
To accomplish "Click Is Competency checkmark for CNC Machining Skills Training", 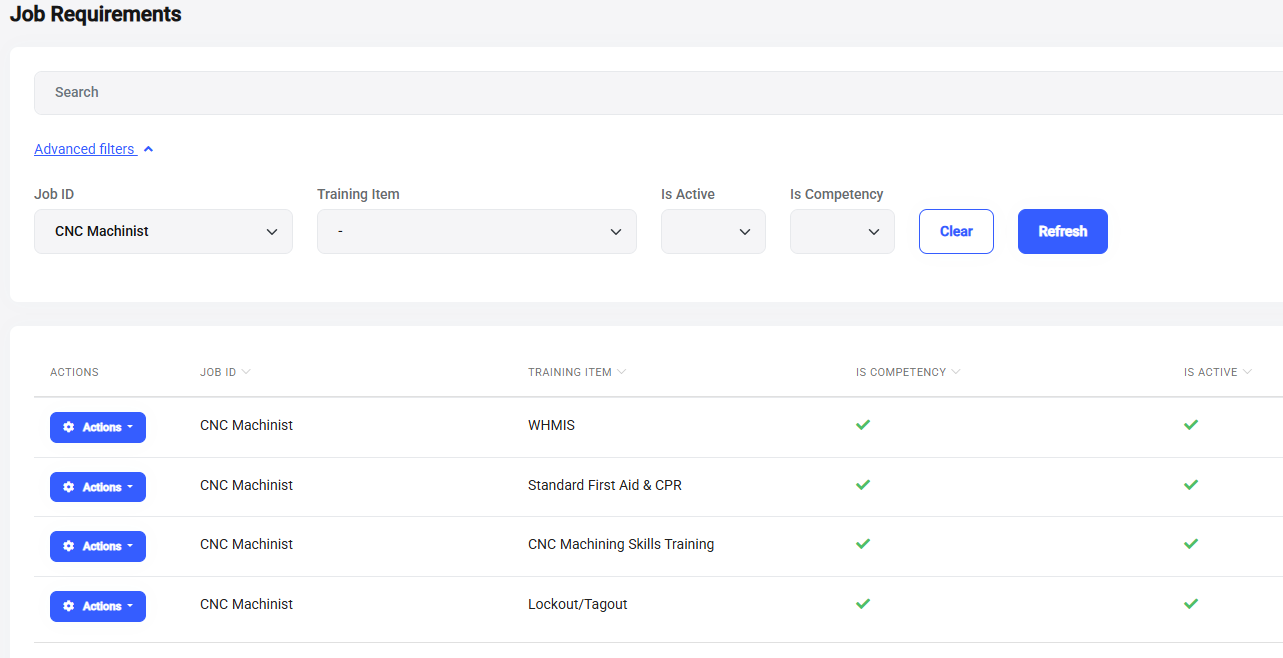I will point(863,544).
